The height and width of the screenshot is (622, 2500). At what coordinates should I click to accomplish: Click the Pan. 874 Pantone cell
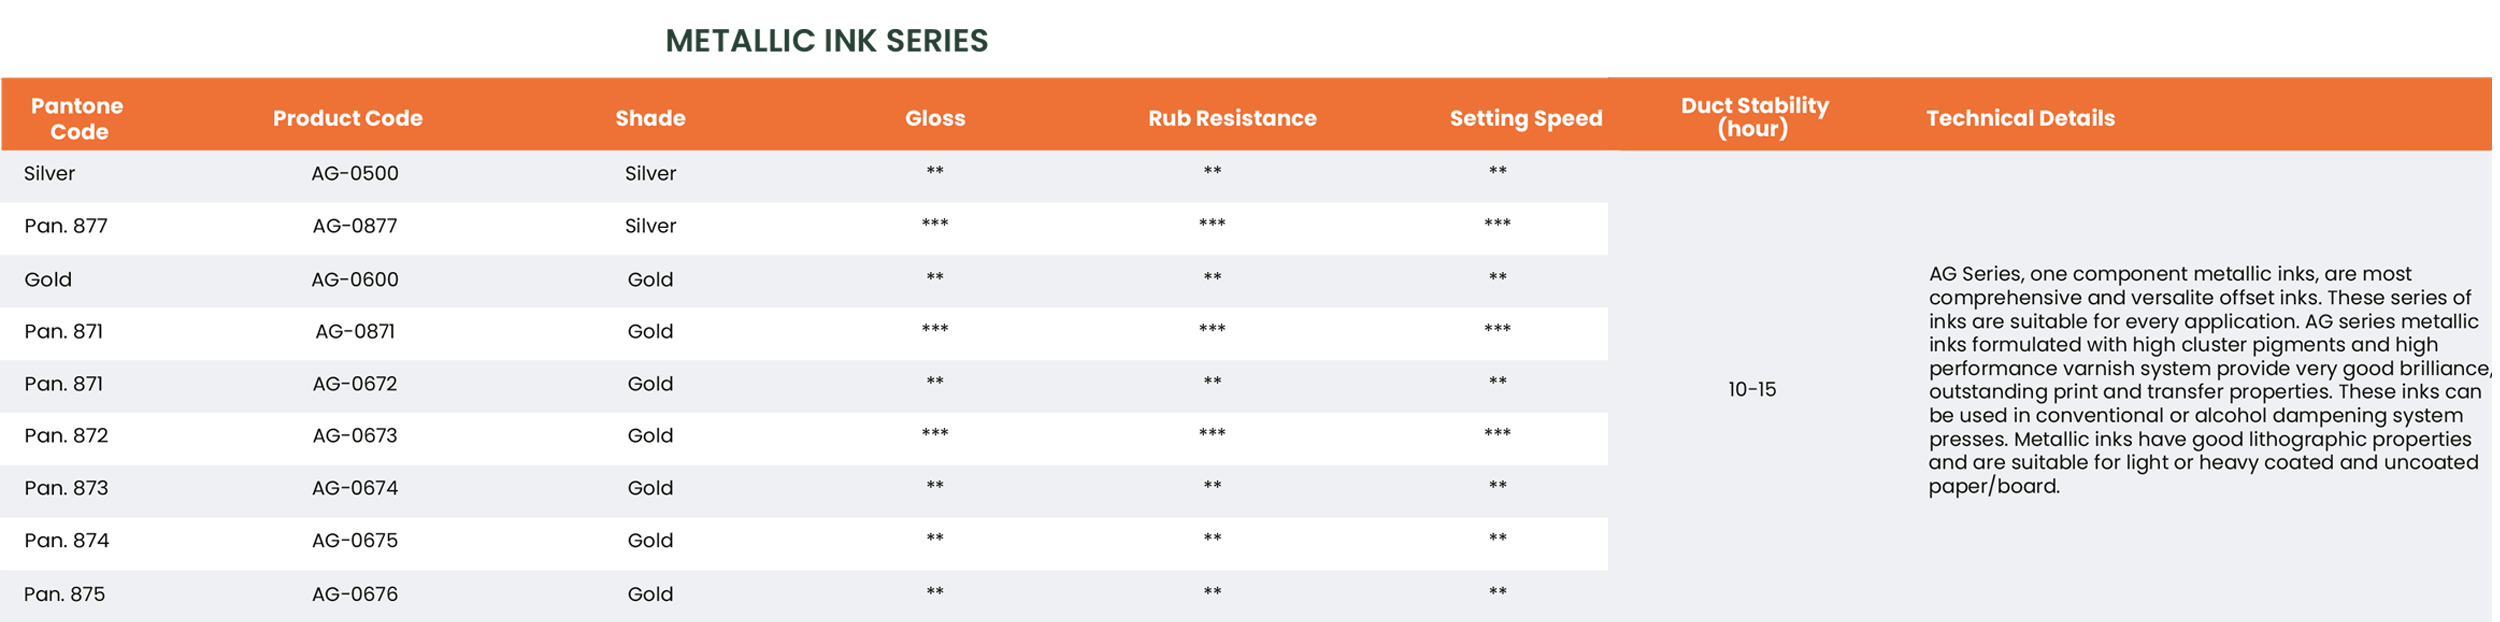pos(66,540)
